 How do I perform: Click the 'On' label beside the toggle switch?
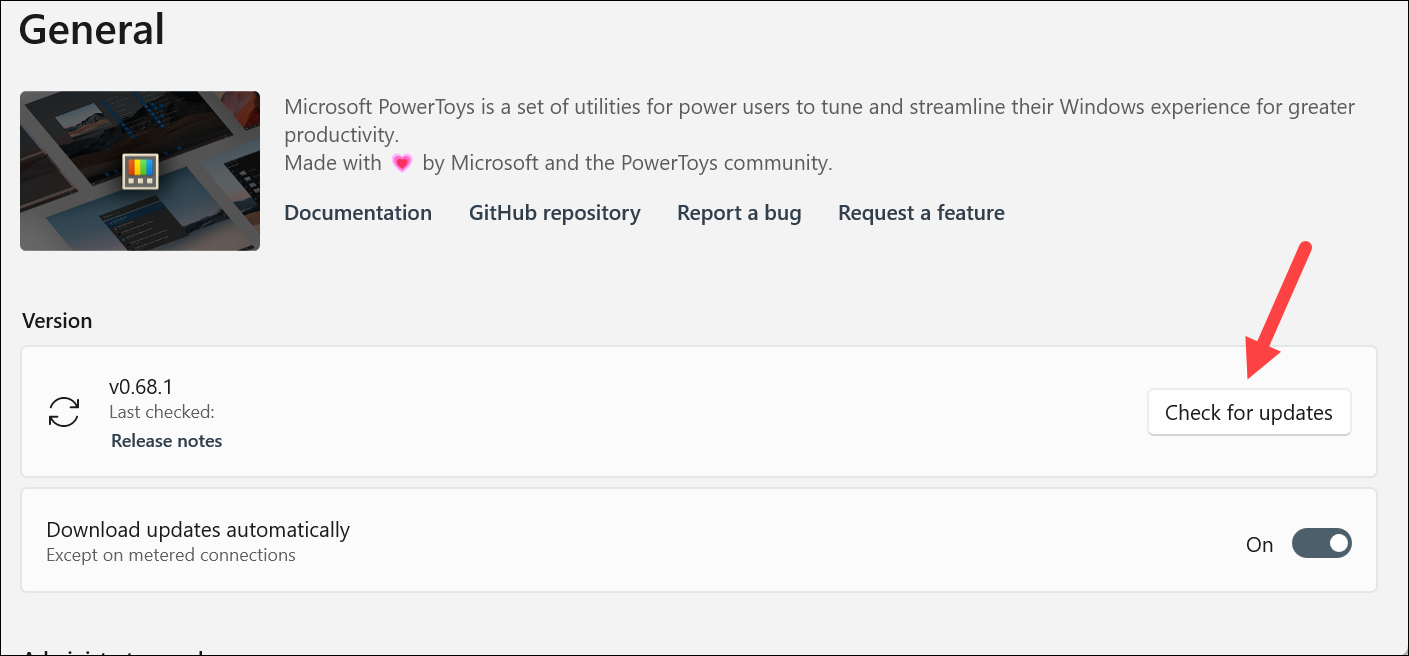1259,545
